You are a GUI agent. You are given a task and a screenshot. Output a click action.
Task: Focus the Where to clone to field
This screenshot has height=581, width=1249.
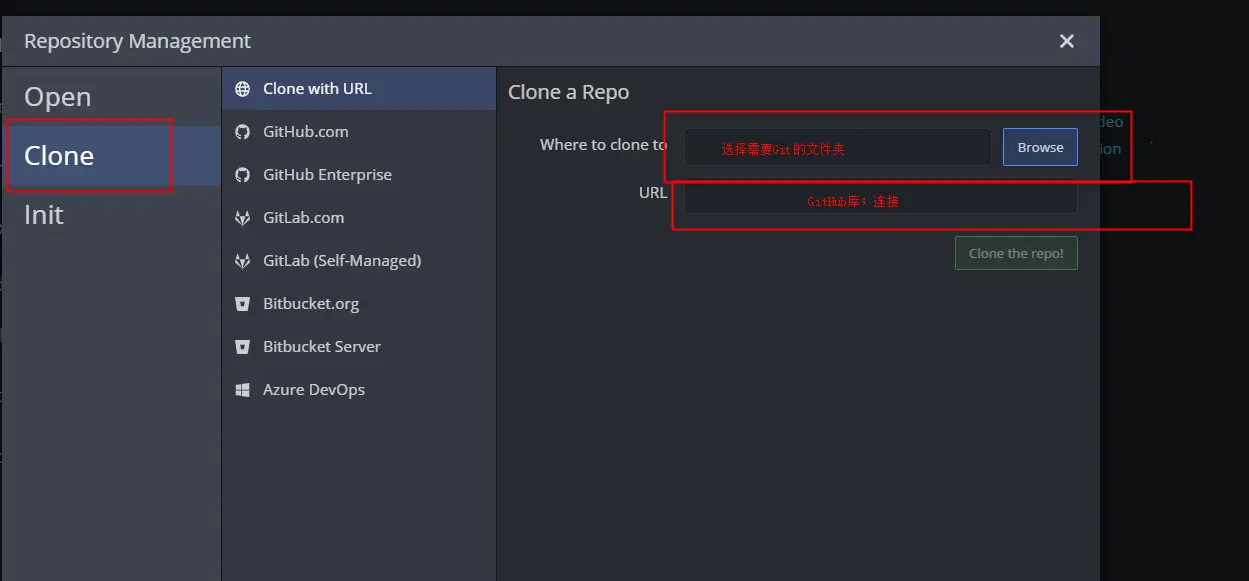pyautogui.click(x=838, y=147)
